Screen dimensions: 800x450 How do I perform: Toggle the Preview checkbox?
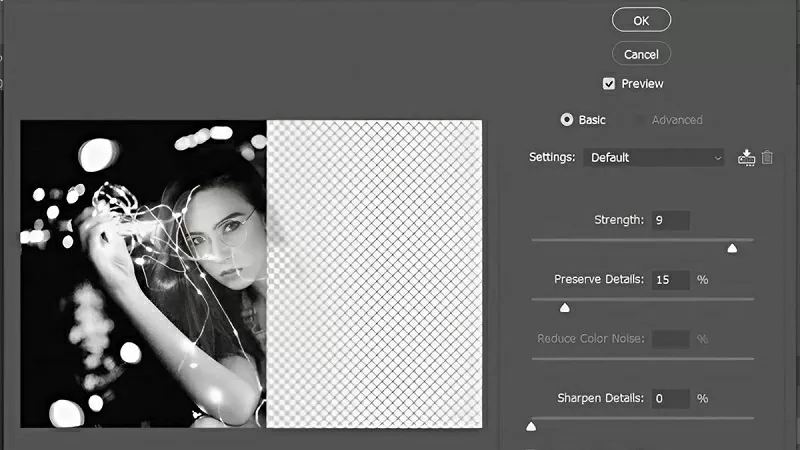pyautogui.click(x=609, y=84)
